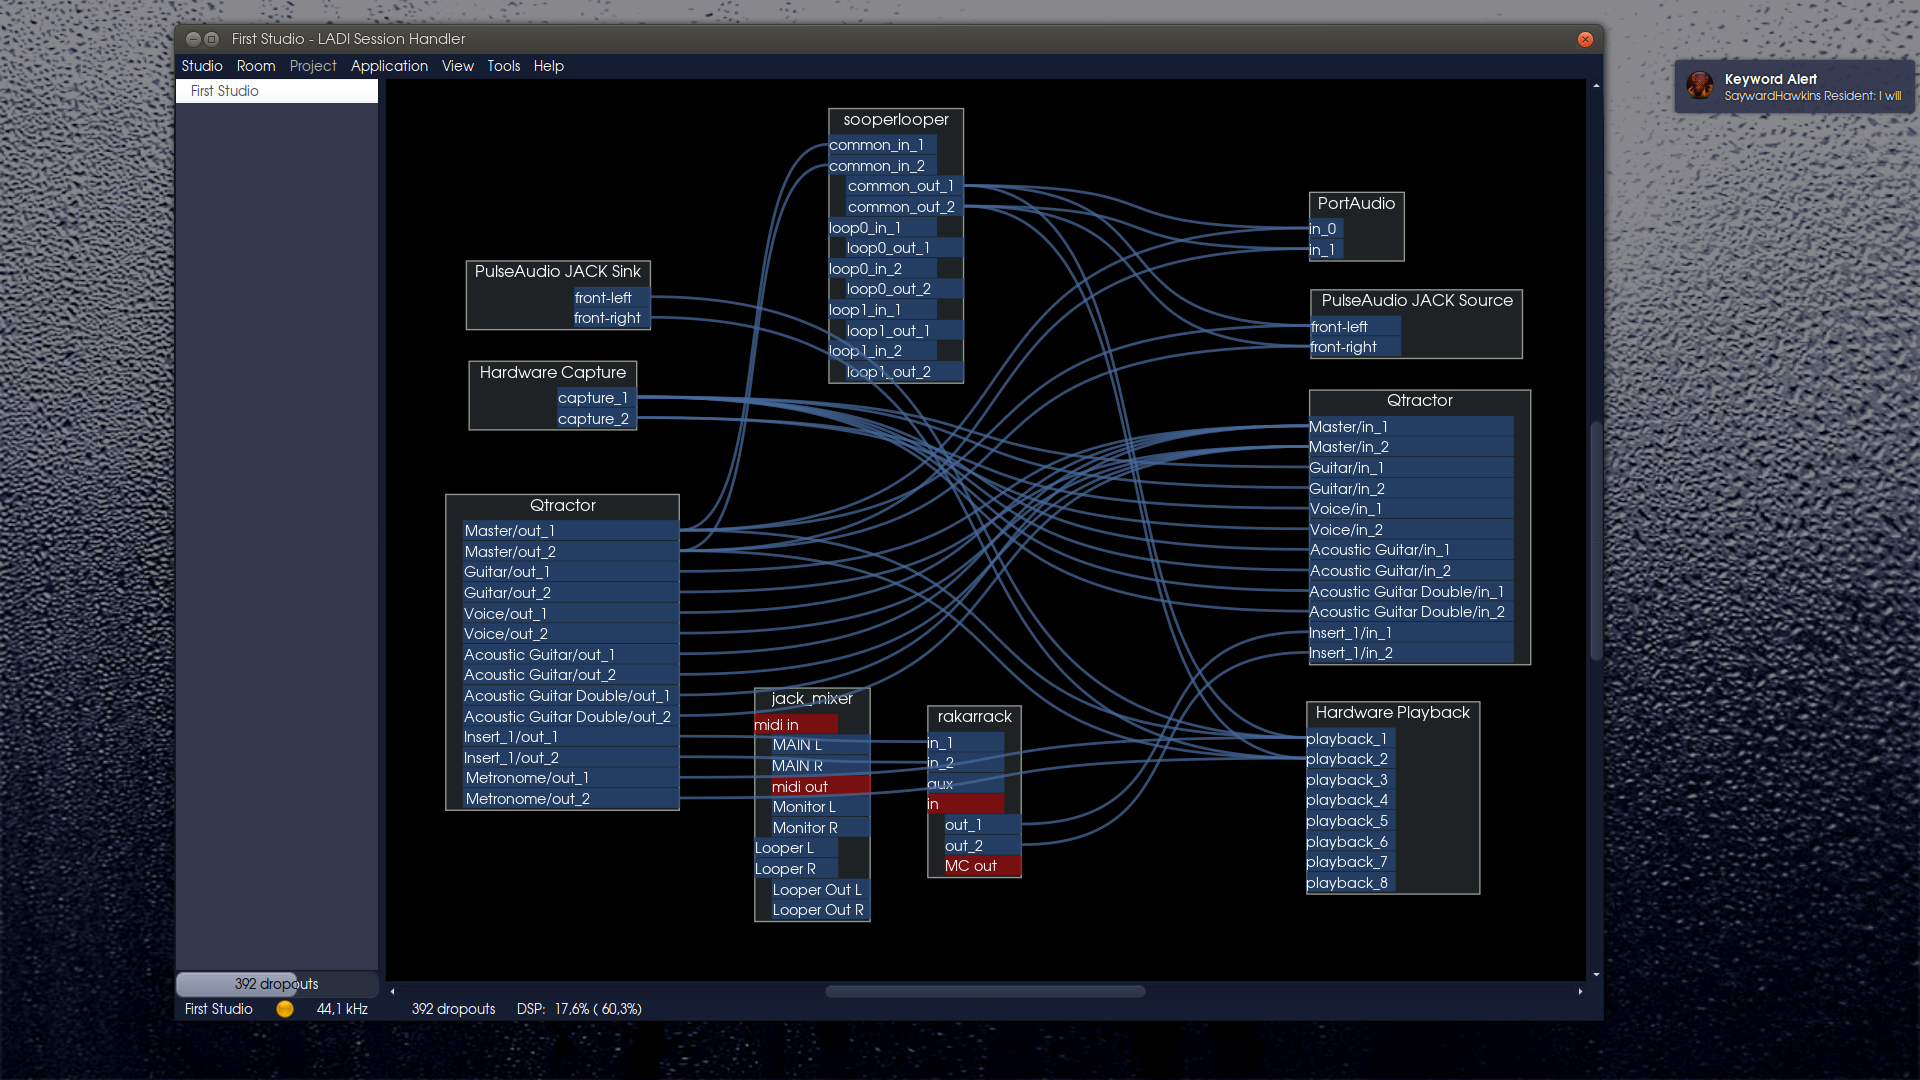Click the horizontal canvas scrollbar
This screenshot has height=1080, width=1920.
click(985, 991)
